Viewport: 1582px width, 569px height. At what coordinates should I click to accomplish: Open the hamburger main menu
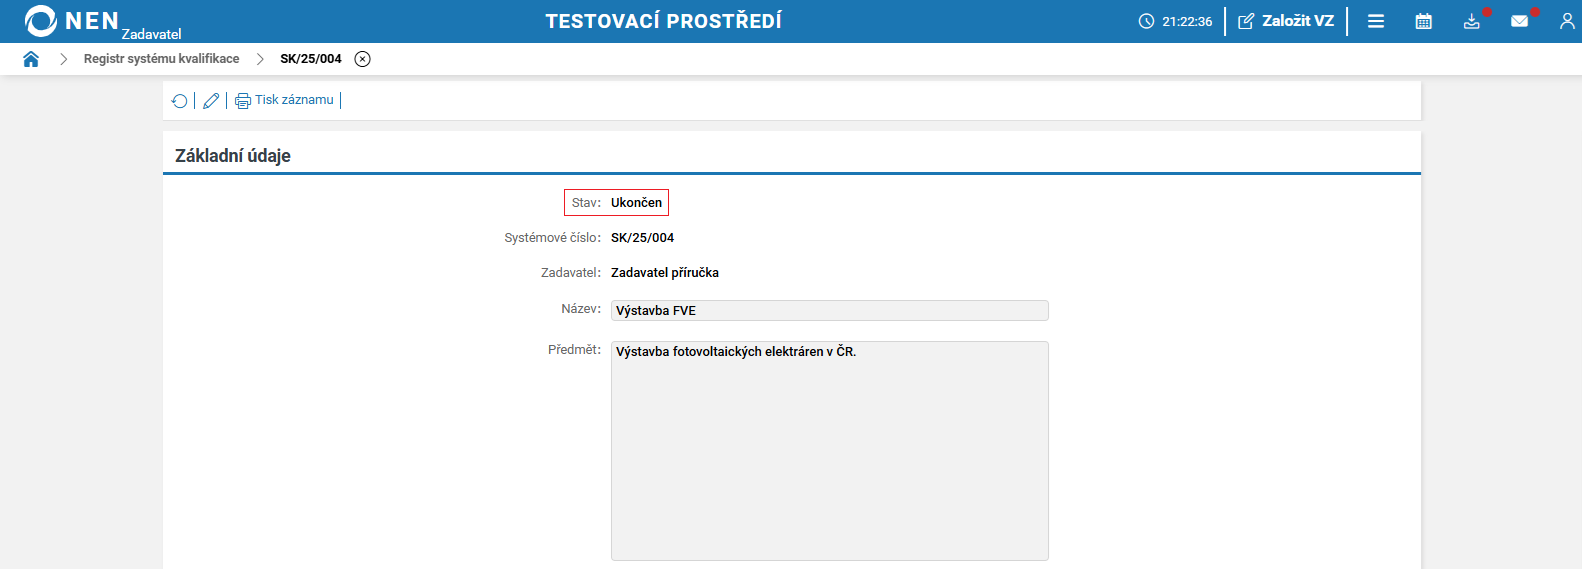coord(1376,21)
